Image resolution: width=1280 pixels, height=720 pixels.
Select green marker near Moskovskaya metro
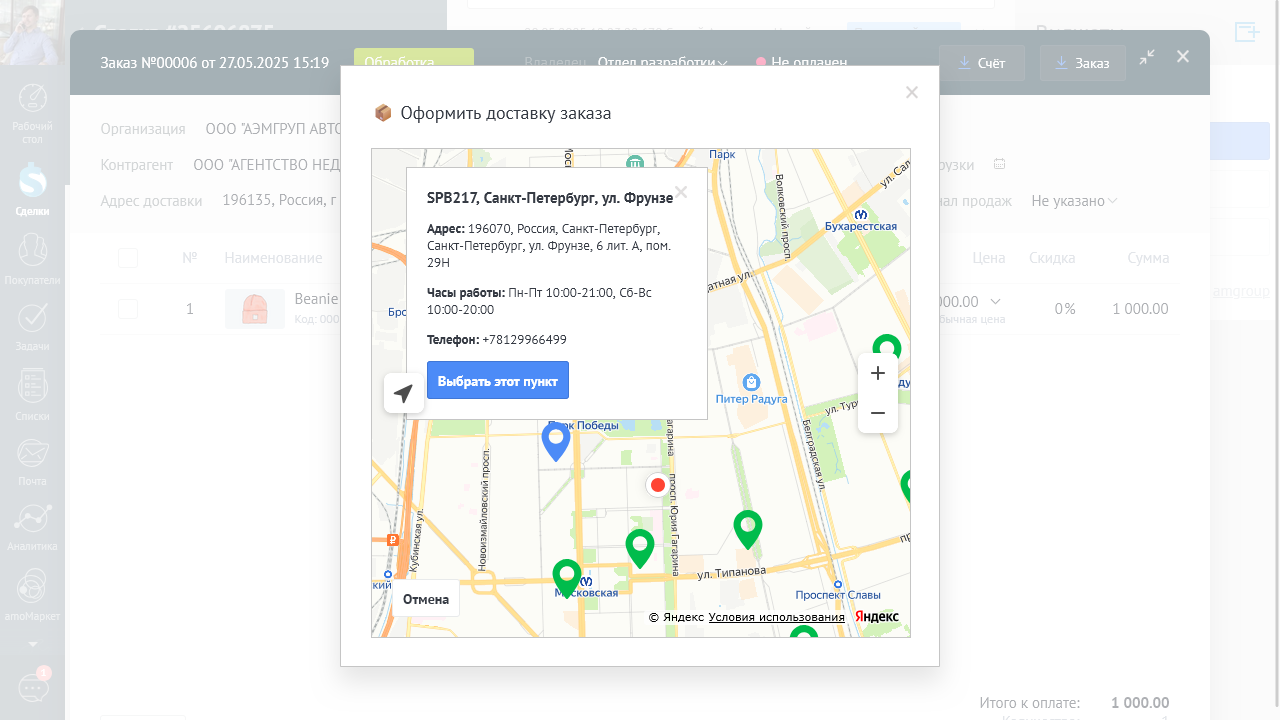coord(567,578)
